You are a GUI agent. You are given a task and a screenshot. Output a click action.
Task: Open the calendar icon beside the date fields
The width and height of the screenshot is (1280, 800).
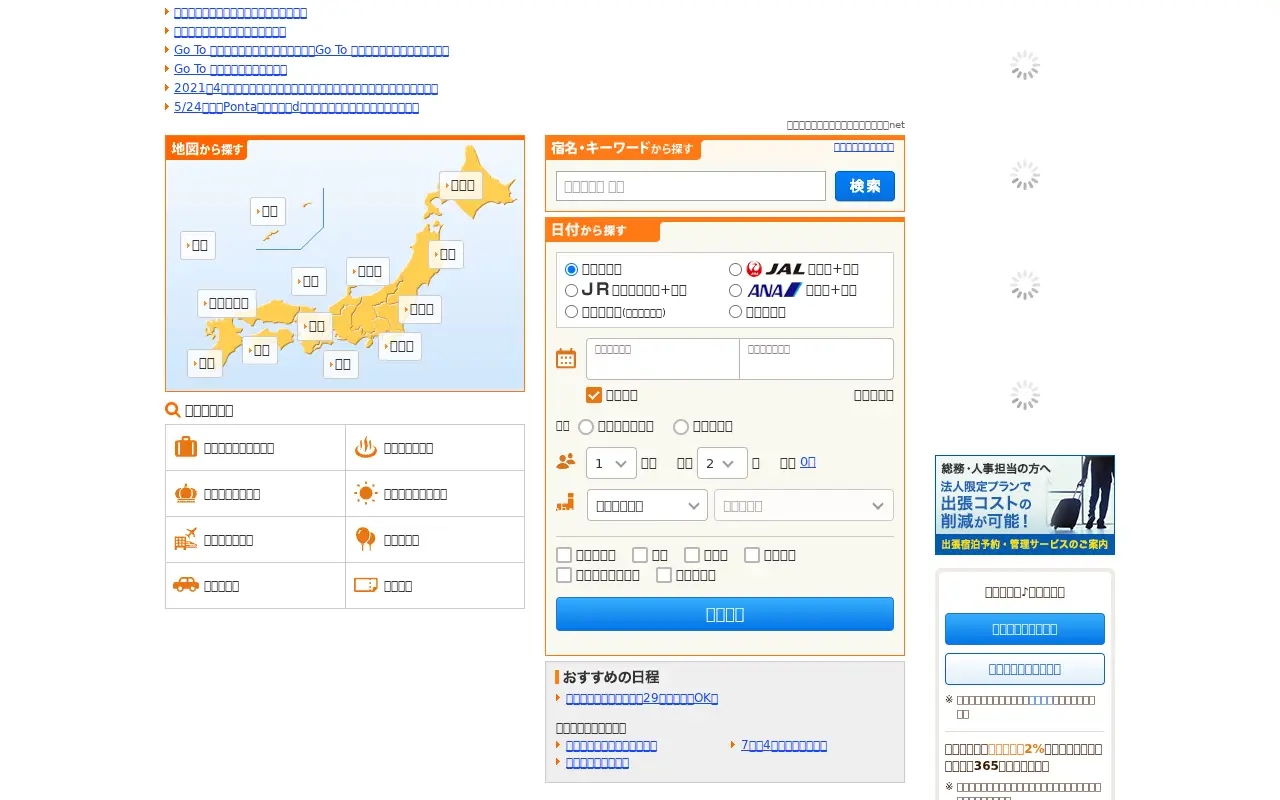[x=566, y=358]
